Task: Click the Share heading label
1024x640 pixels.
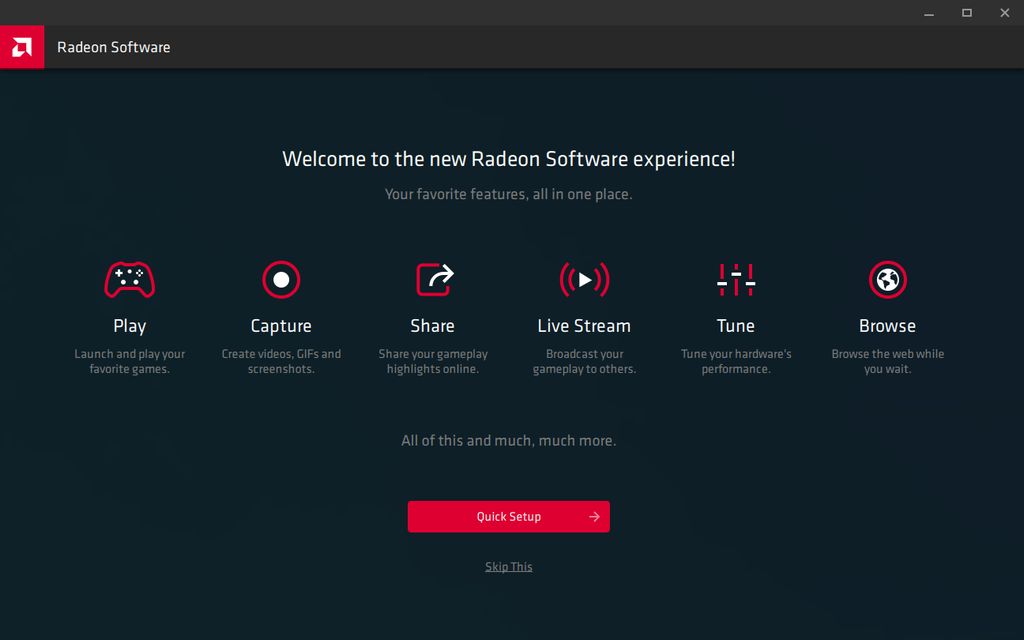Action: (x=432, y=326)
